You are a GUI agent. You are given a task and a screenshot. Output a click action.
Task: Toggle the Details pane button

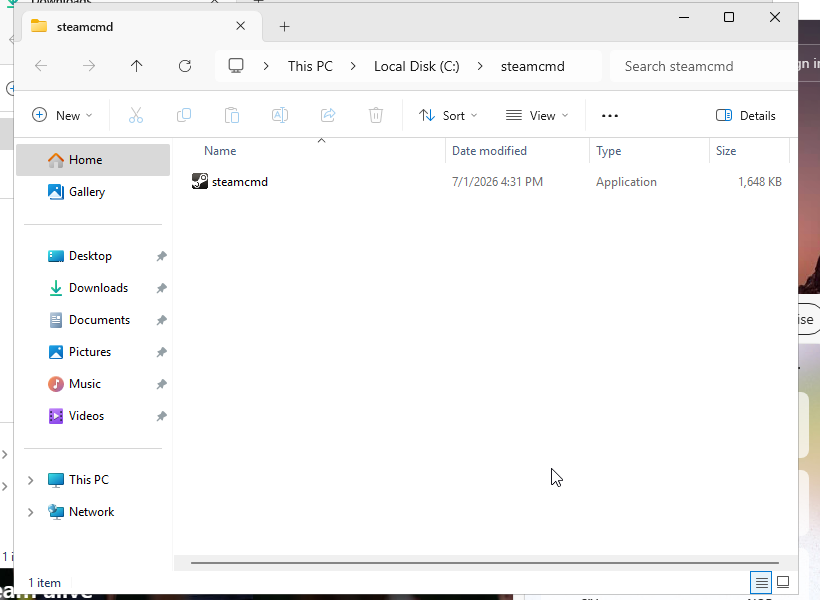(x=745, y=116)
